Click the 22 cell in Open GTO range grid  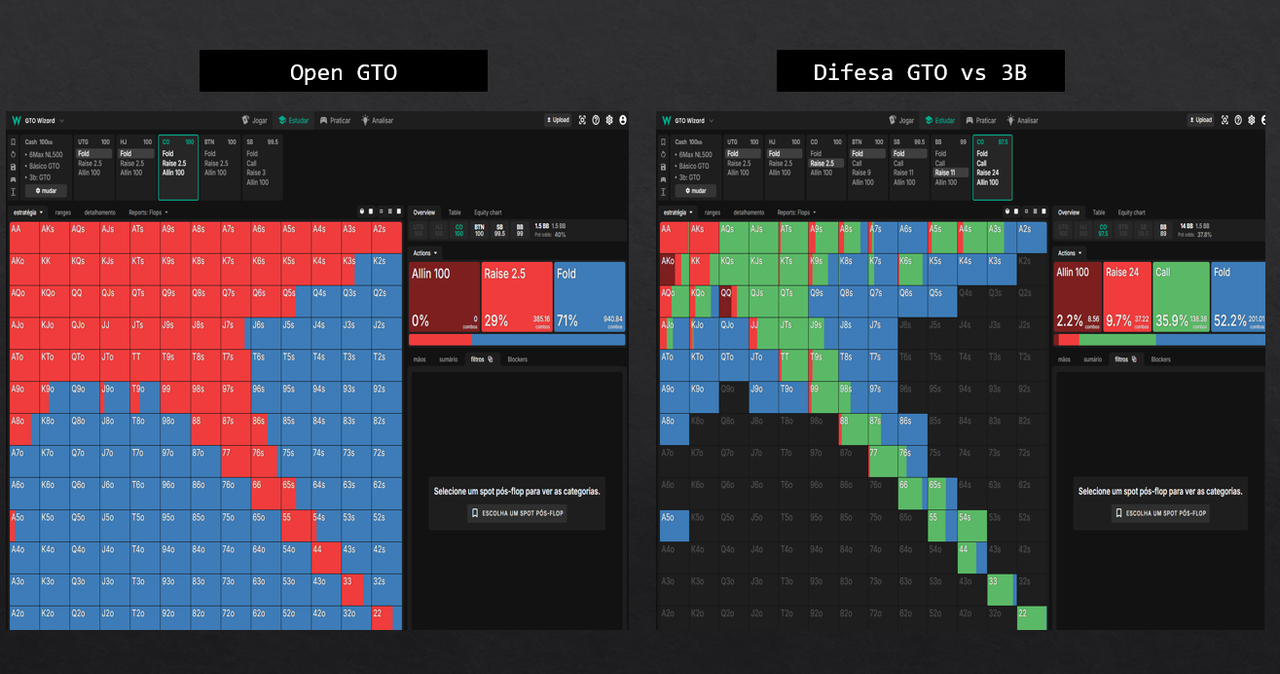tap(385, 618)
